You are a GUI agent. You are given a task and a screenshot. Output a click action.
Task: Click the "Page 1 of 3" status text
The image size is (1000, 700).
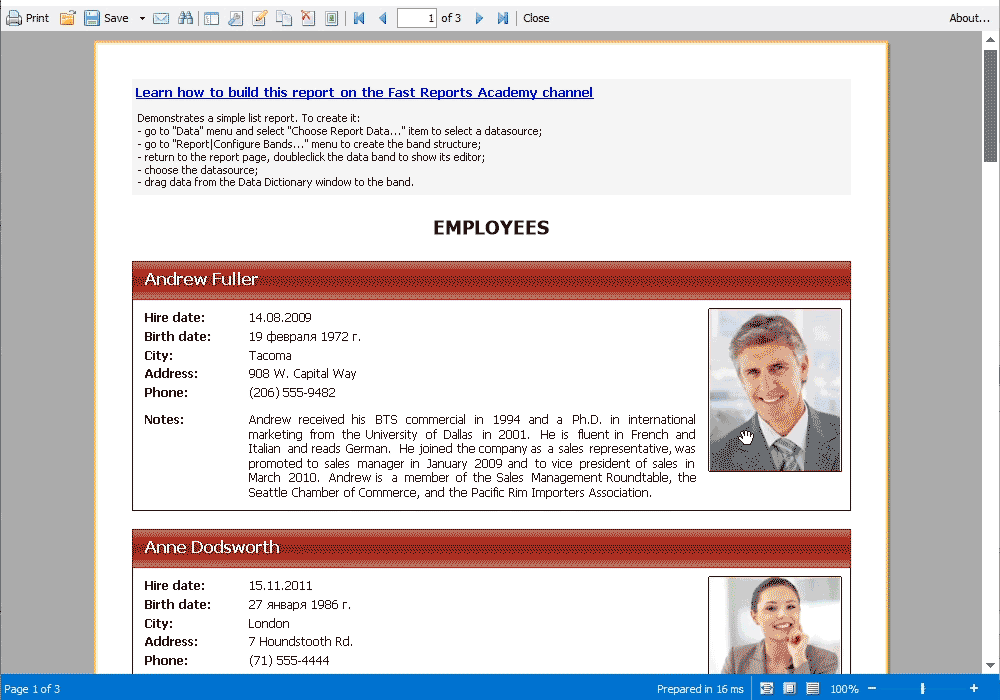[32, 689]
